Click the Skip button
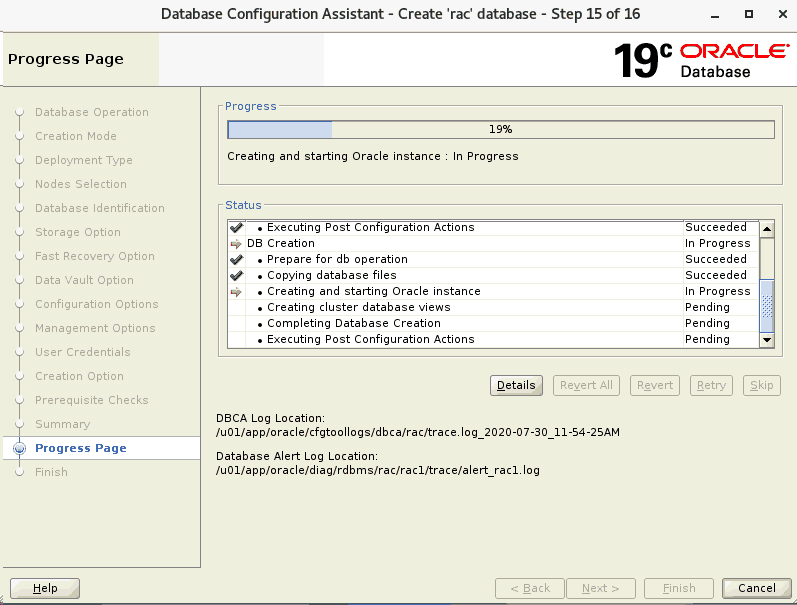 [761, 385]
